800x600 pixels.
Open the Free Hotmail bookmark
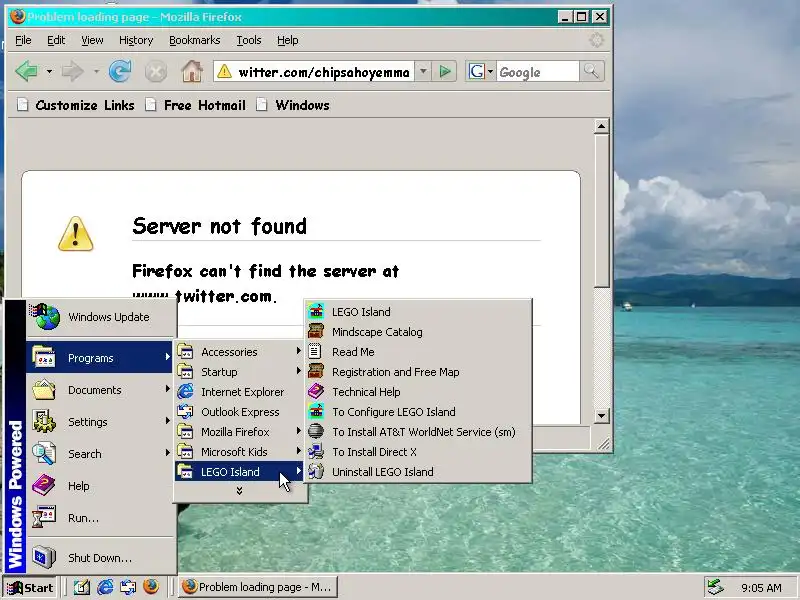195,105
